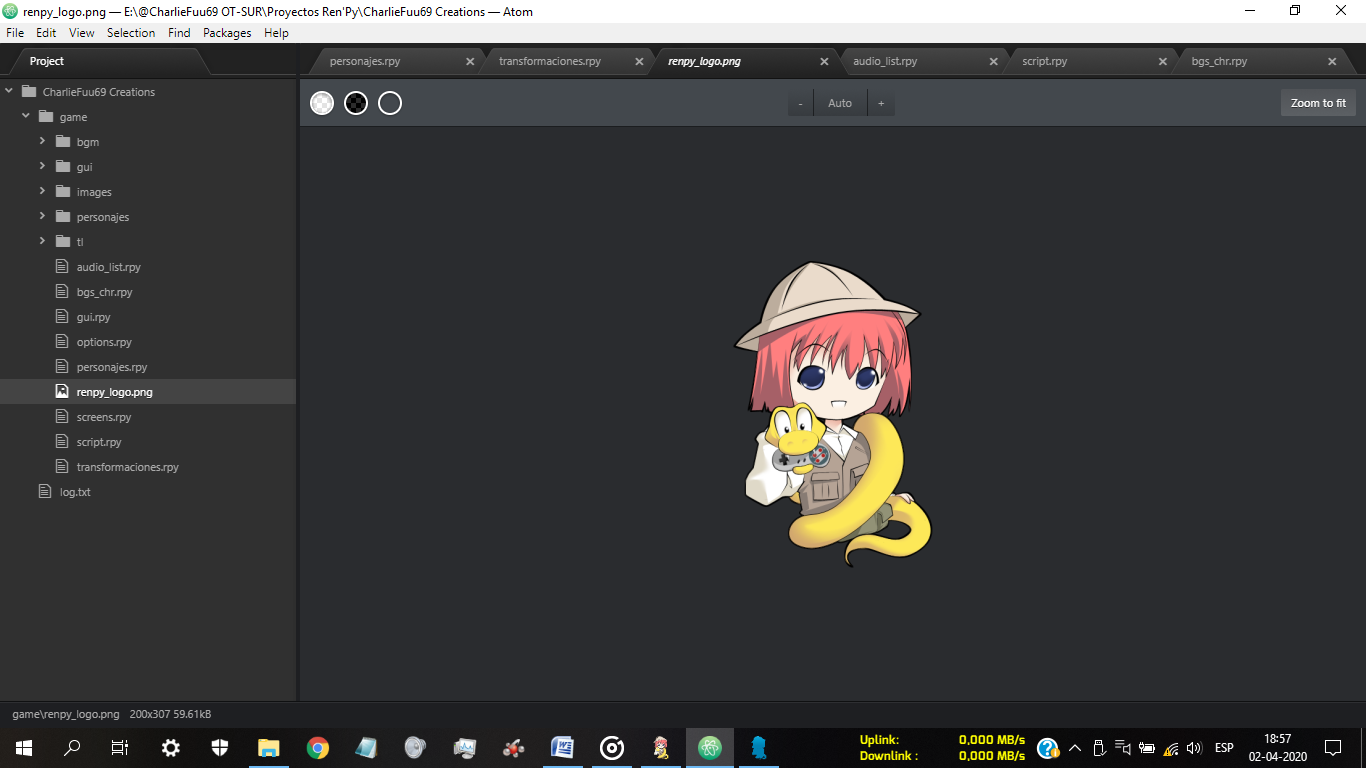Select white background for image view
Screen dimensions: 1366x768
click(322, 103)
